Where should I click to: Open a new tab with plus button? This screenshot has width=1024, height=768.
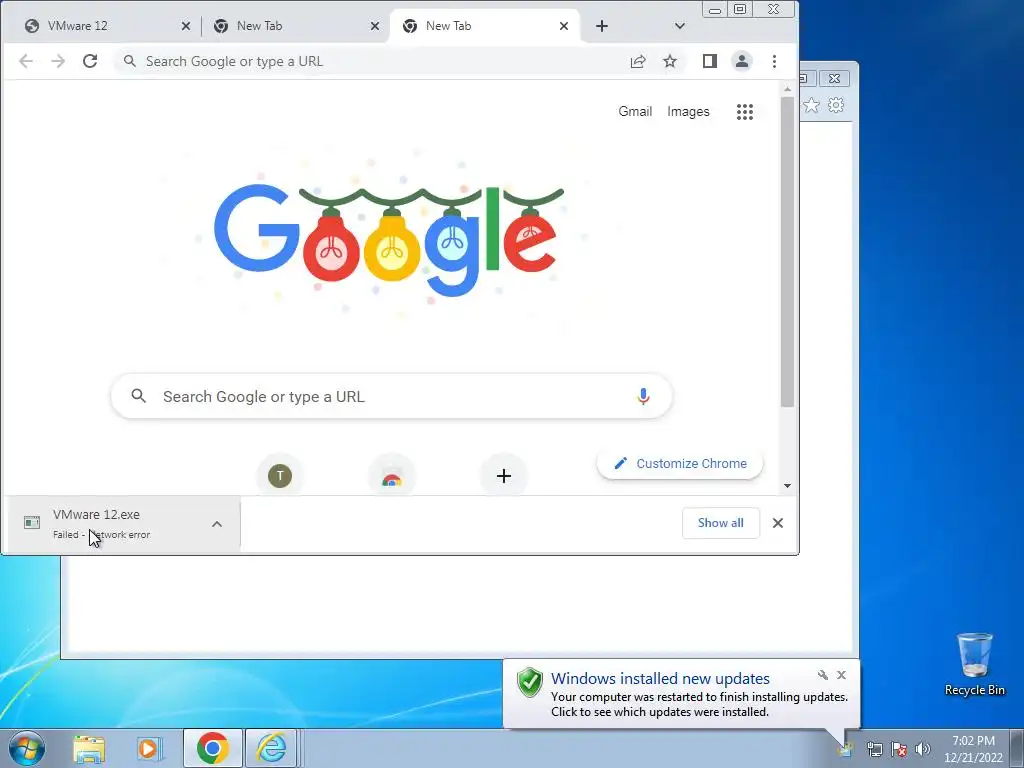[602, 26]
